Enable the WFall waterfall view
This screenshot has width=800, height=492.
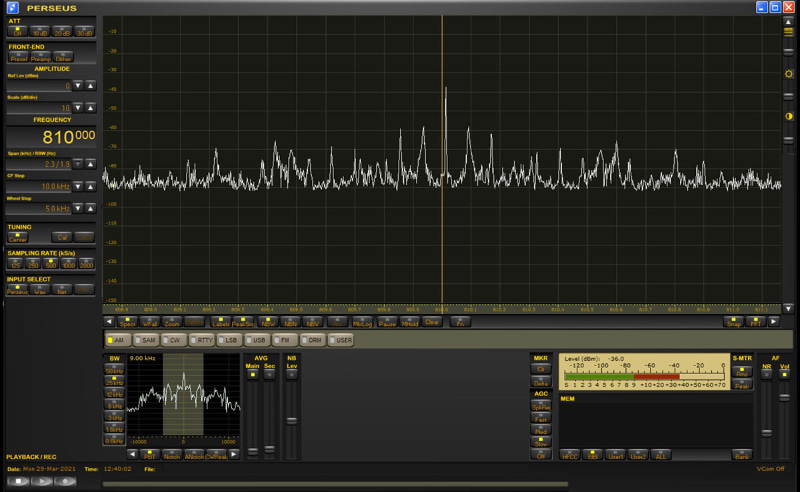149,322
